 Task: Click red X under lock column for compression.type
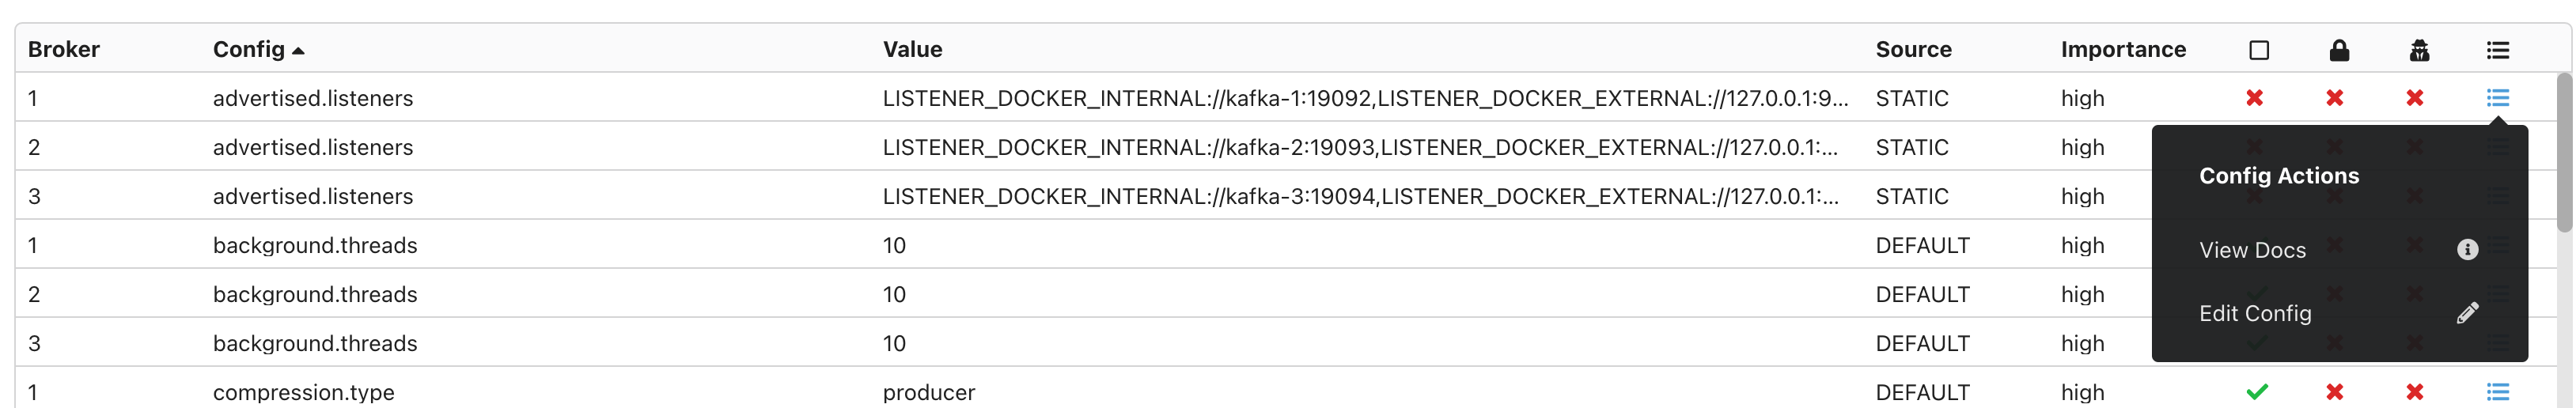click(x=2334, y=392)
